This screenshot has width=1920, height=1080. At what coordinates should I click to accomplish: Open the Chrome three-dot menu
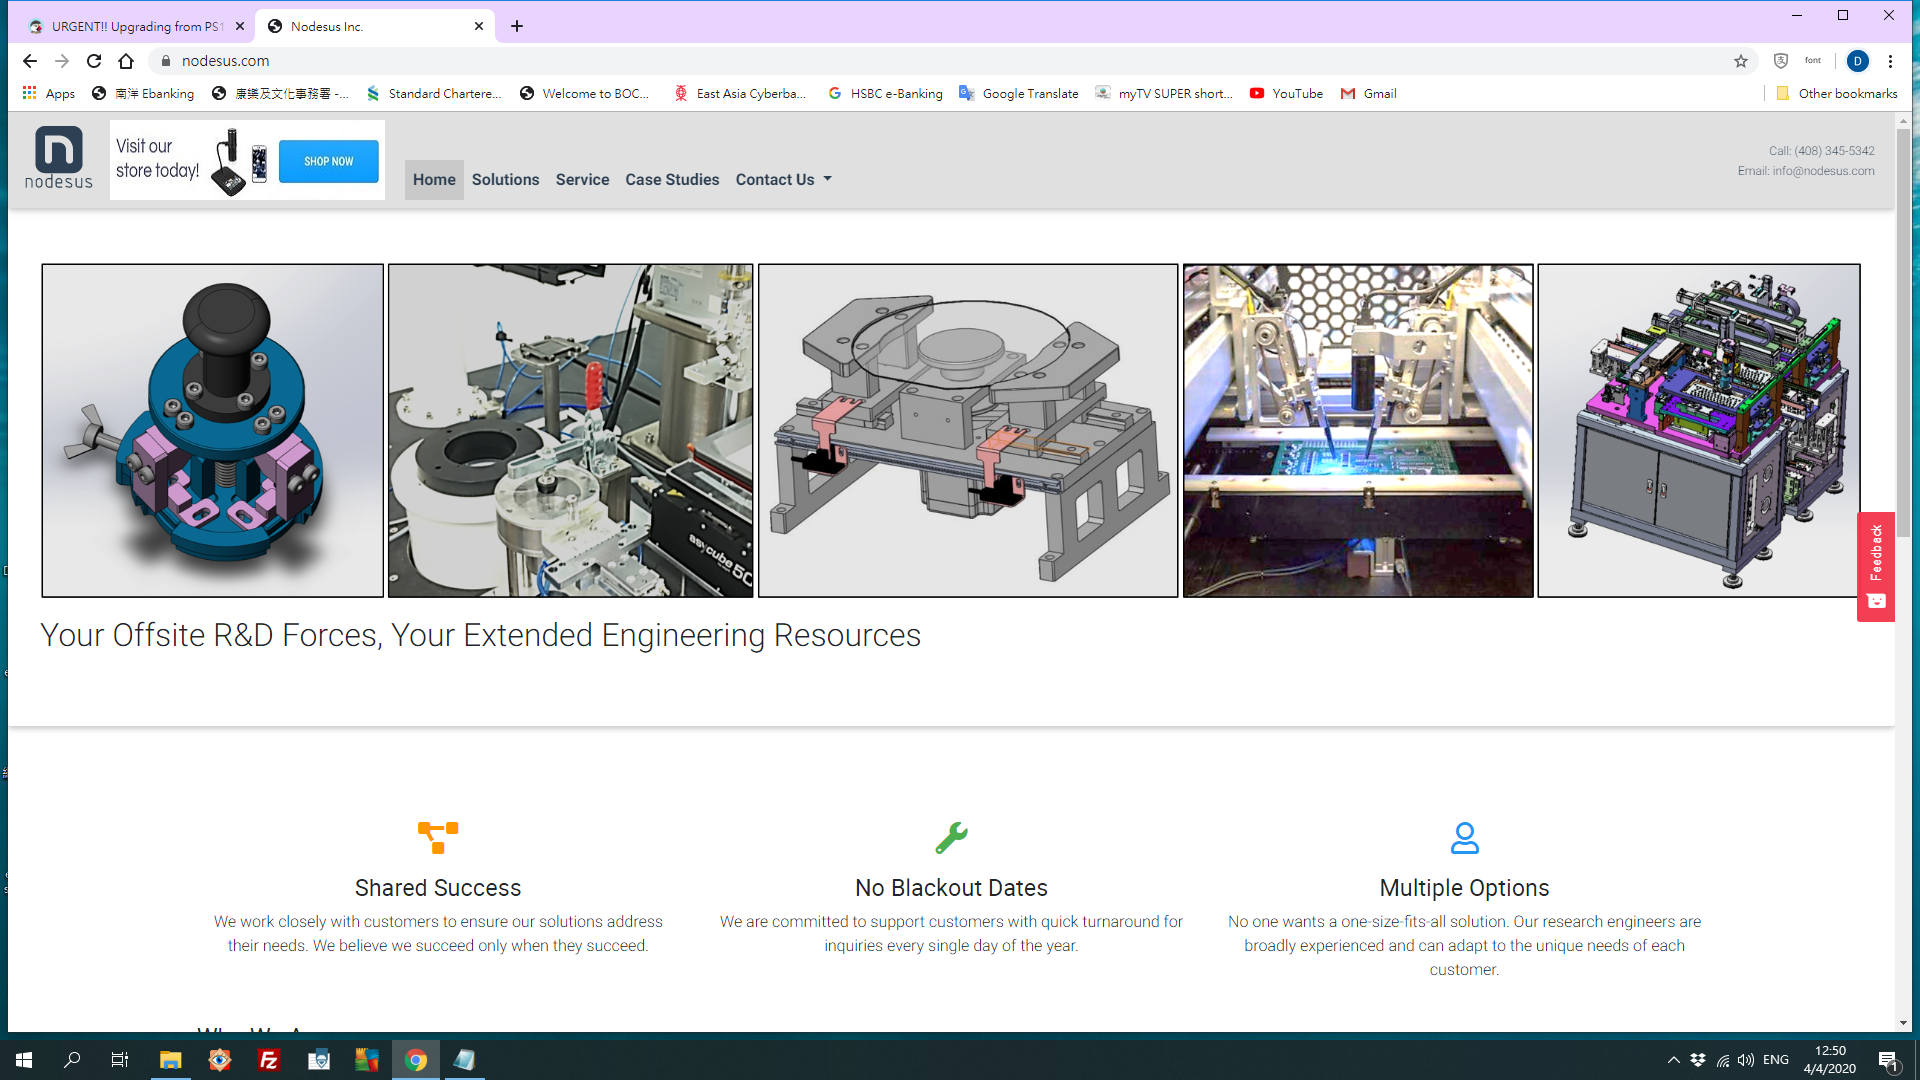pyautogui.click(x=1890, y=61)
